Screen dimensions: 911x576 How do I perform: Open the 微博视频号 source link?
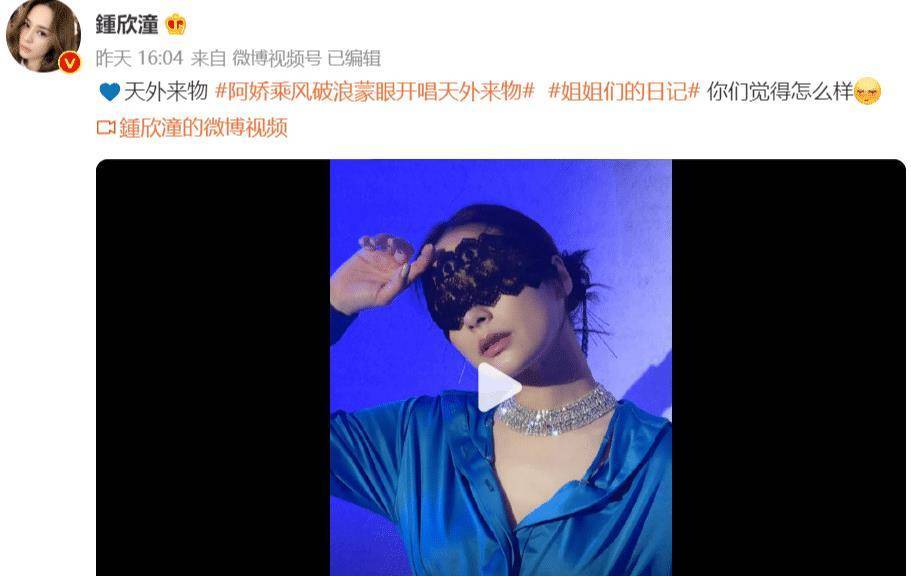(277, 58)
